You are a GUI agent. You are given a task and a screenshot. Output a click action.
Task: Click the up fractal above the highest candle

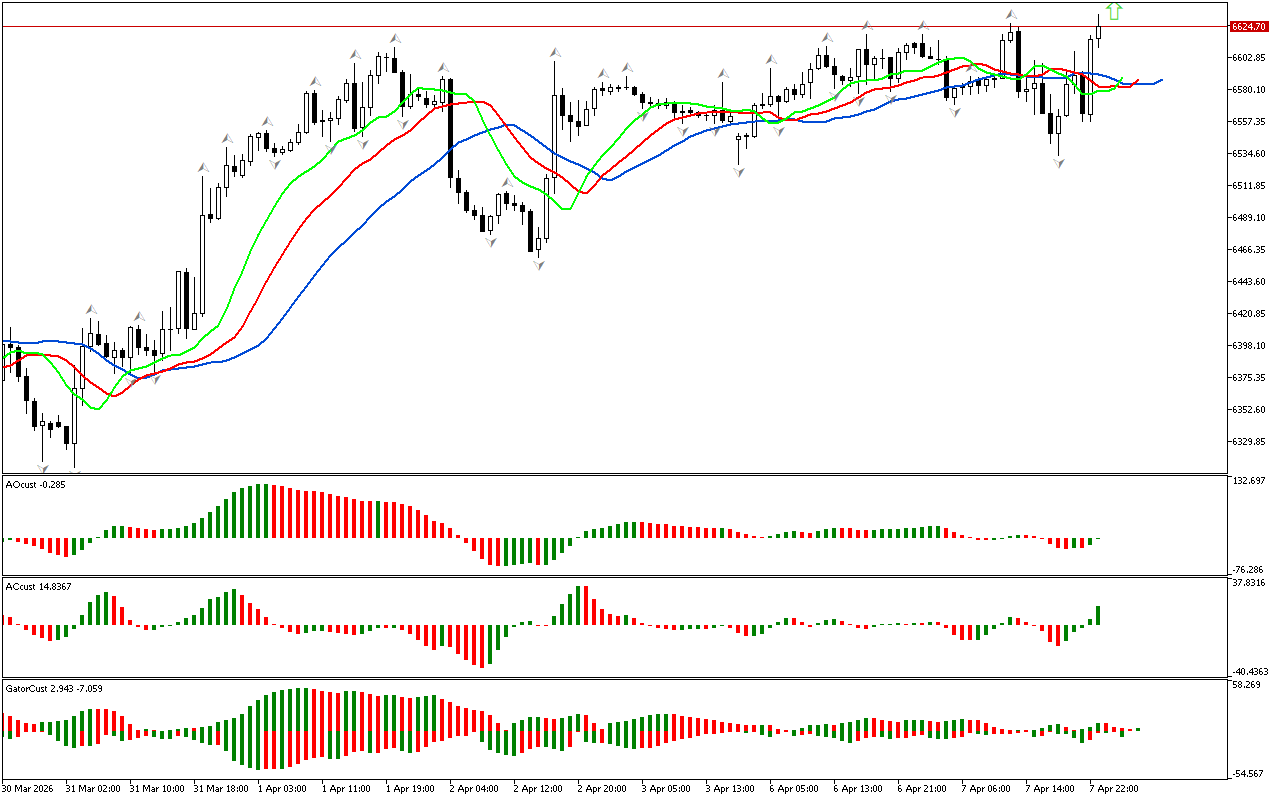coord(1012,15)
